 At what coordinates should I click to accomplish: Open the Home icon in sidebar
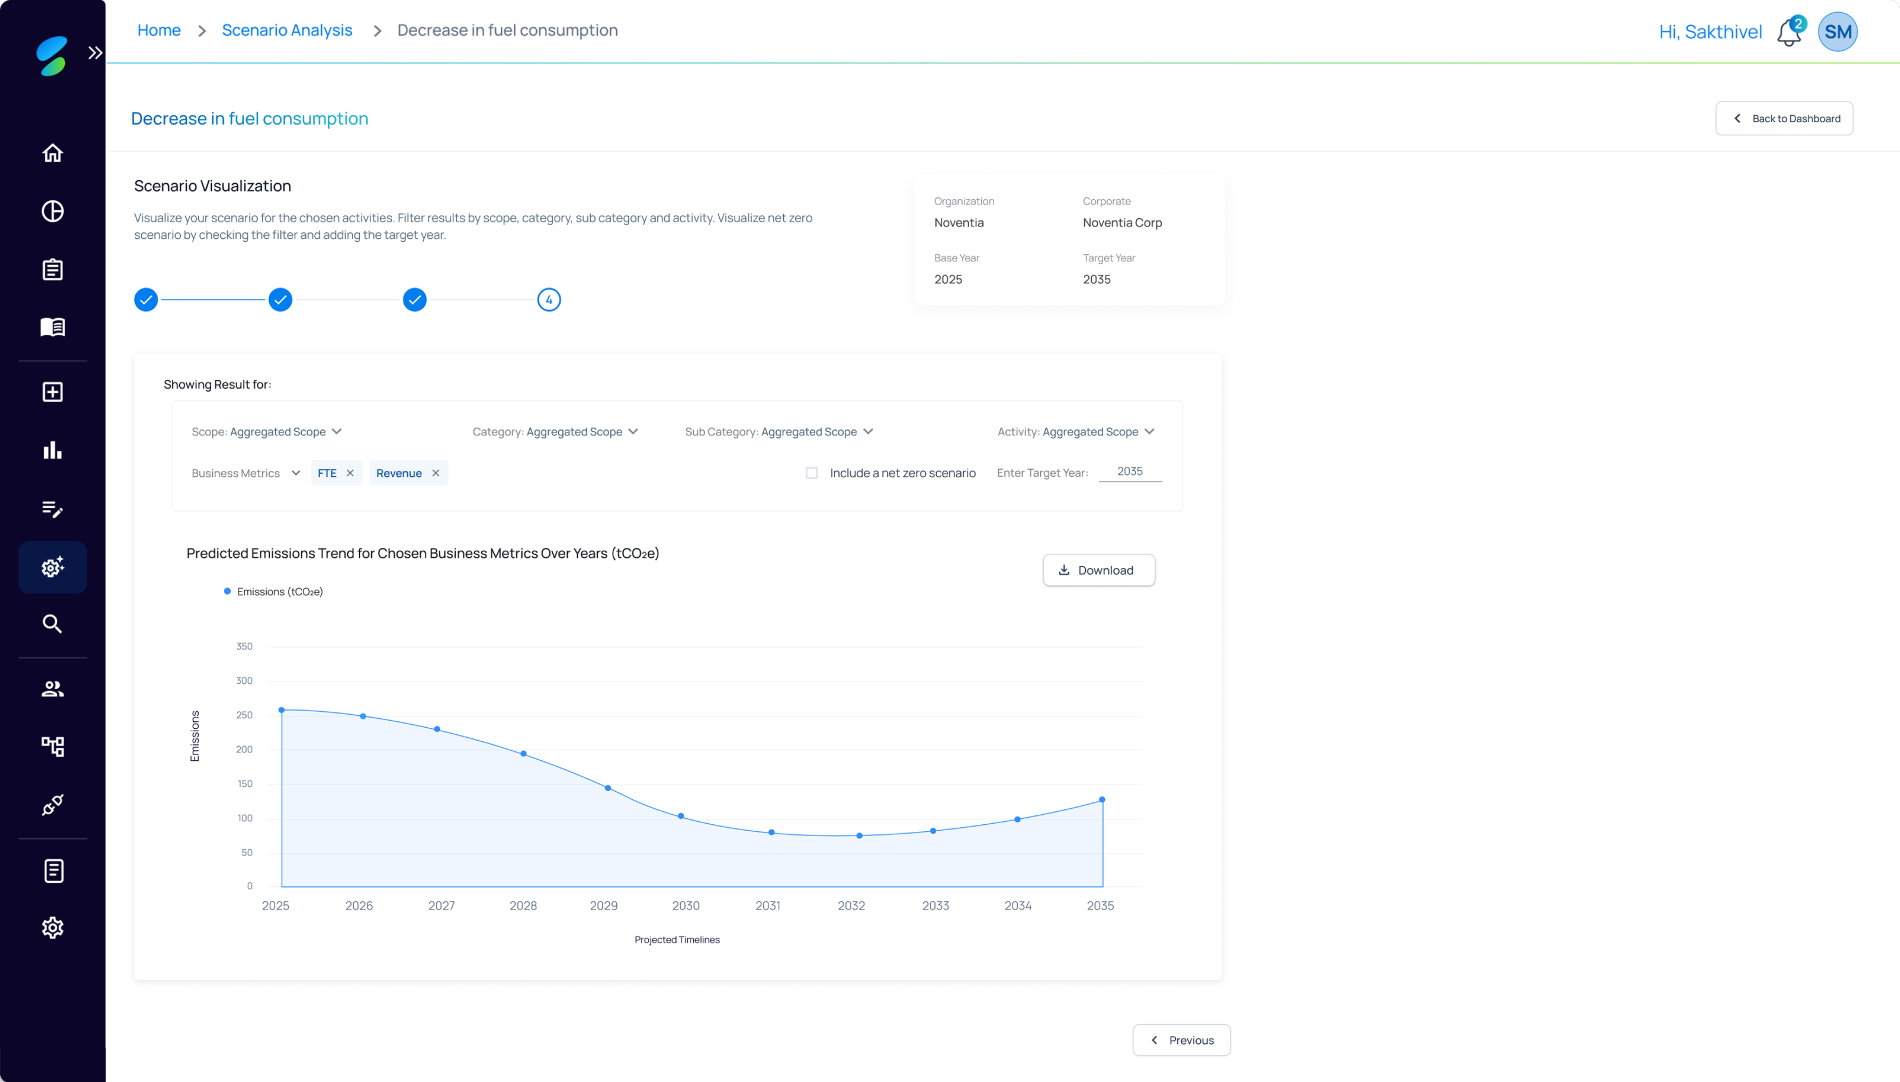pos(53,153)
